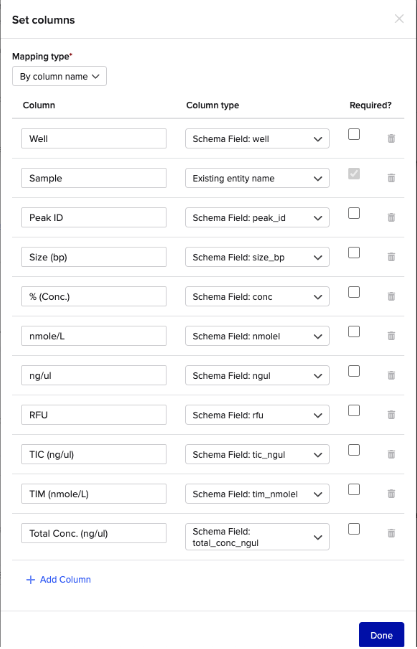417x649 pixels.
Task: Delete the nmole/L row
Action: click(x=391, y=336)
